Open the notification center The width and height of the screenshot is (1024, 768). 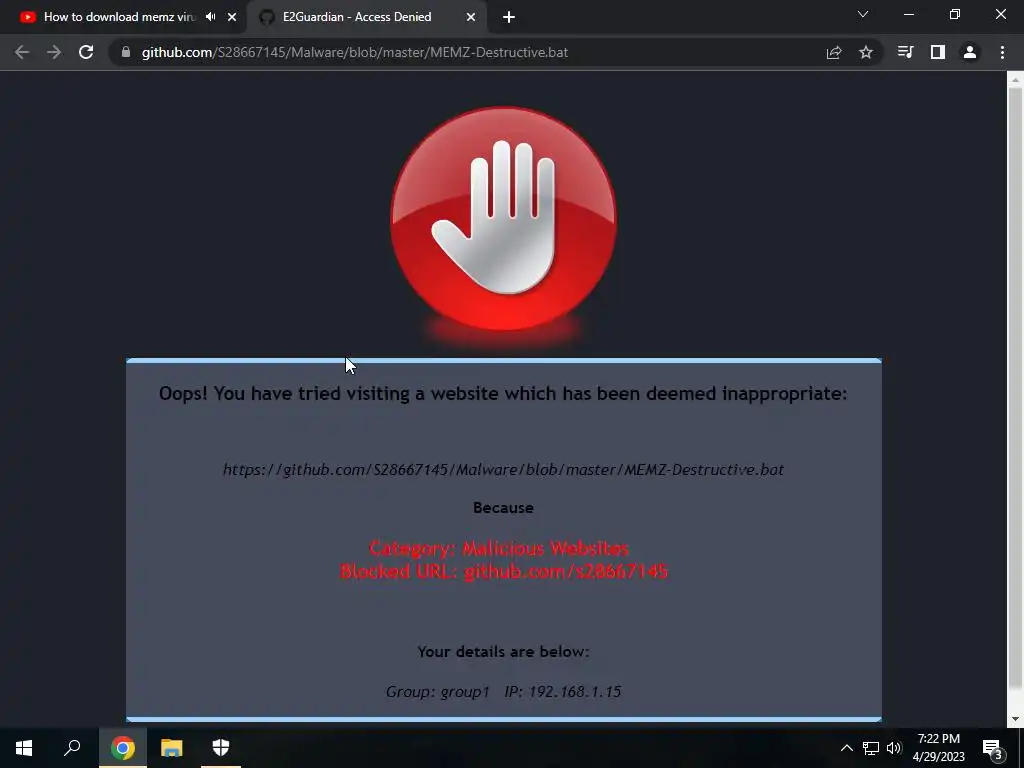pyautogui.click(x=993, y=748)
